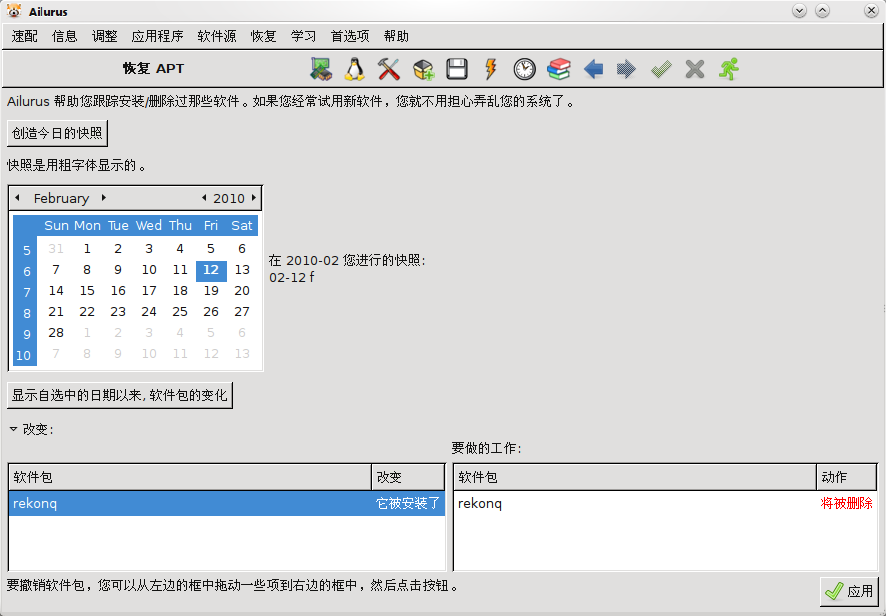This screenshot has height=616, width=886.
Task: Collapse the 改变 expander
Action: tap(14, 430)
